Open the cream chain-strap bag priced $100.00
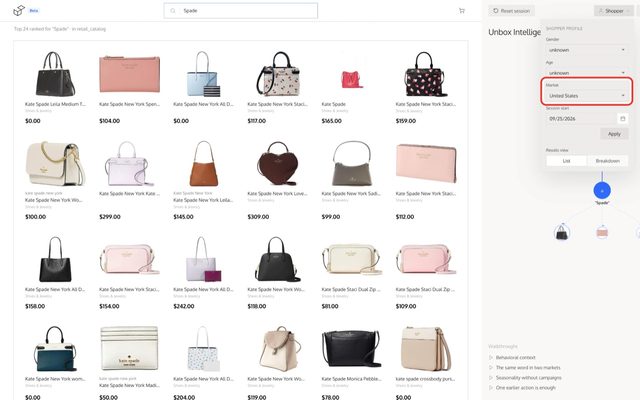 click(55, 163)
